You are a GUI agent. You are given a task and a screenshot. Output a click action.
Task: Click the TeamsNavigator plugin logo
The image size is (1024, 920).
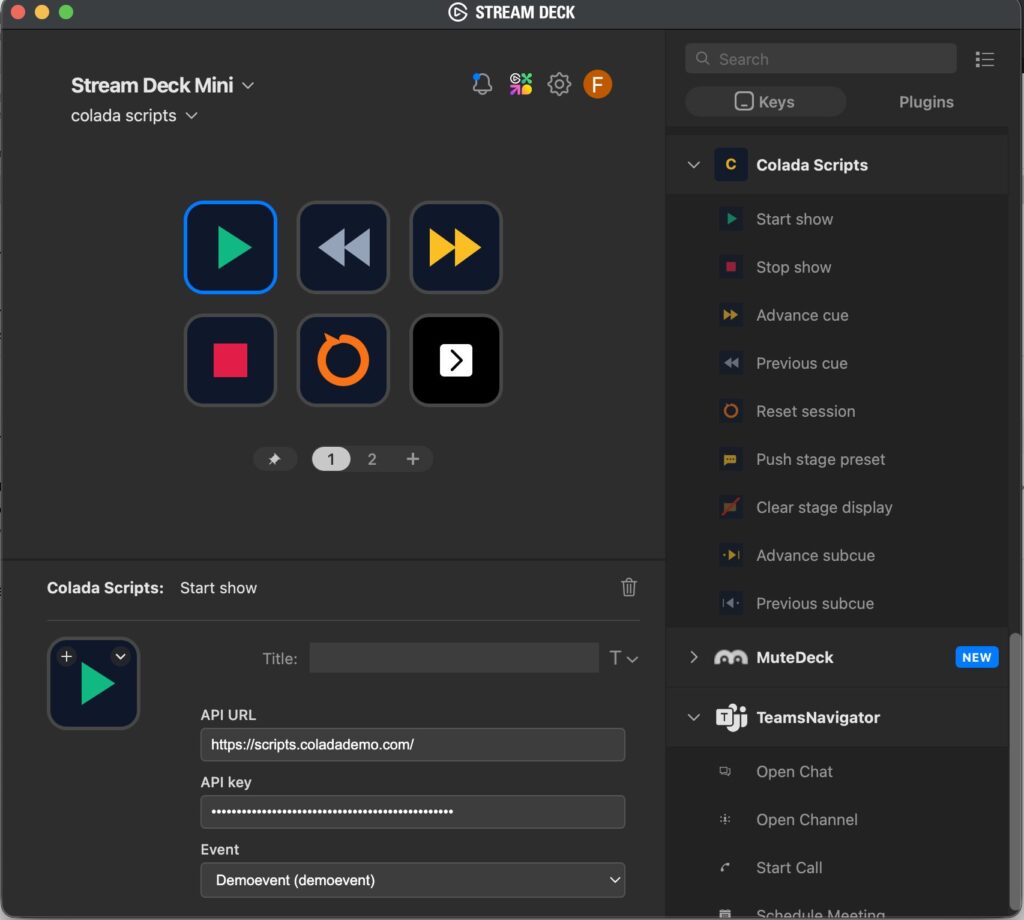click(x=731, y=718)
